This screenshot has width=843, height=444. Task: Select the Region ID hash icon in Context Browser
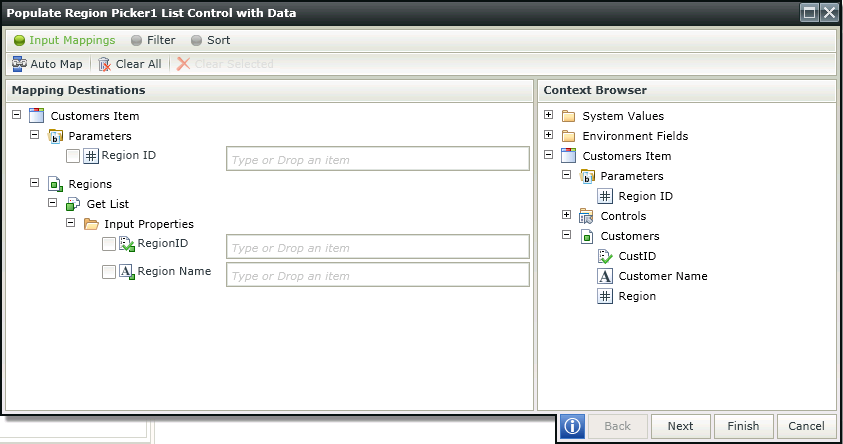(x=605, y=196)
